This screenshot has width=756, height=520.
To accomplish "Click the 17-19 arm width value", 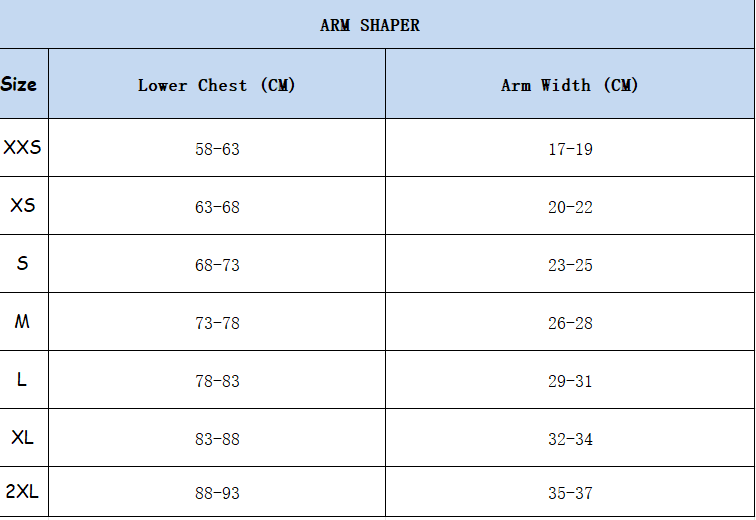I will 570,149.
